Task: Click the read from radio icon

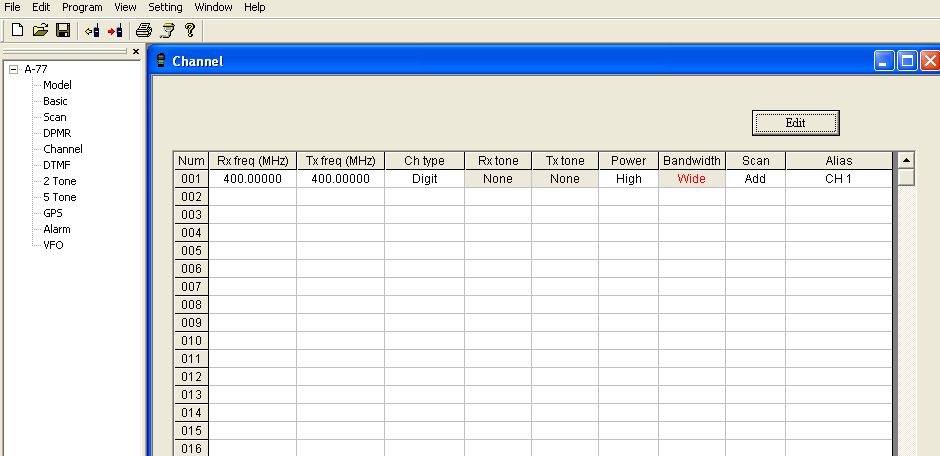Action: [x=92, y=30]
